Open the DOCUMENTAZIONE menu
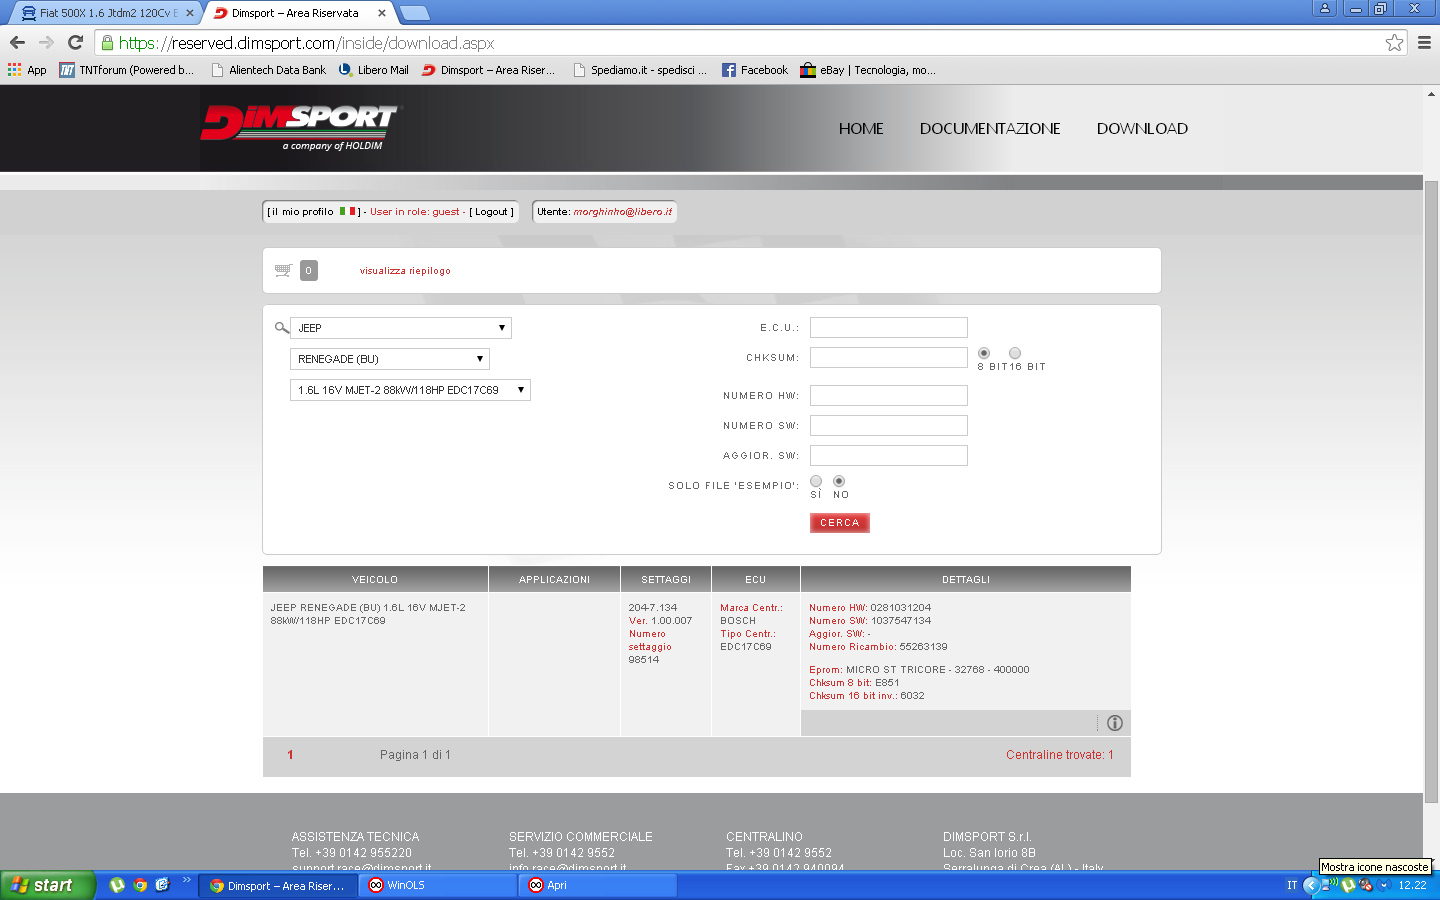The height and width of the screenshot is (900, 1440). 989,129
